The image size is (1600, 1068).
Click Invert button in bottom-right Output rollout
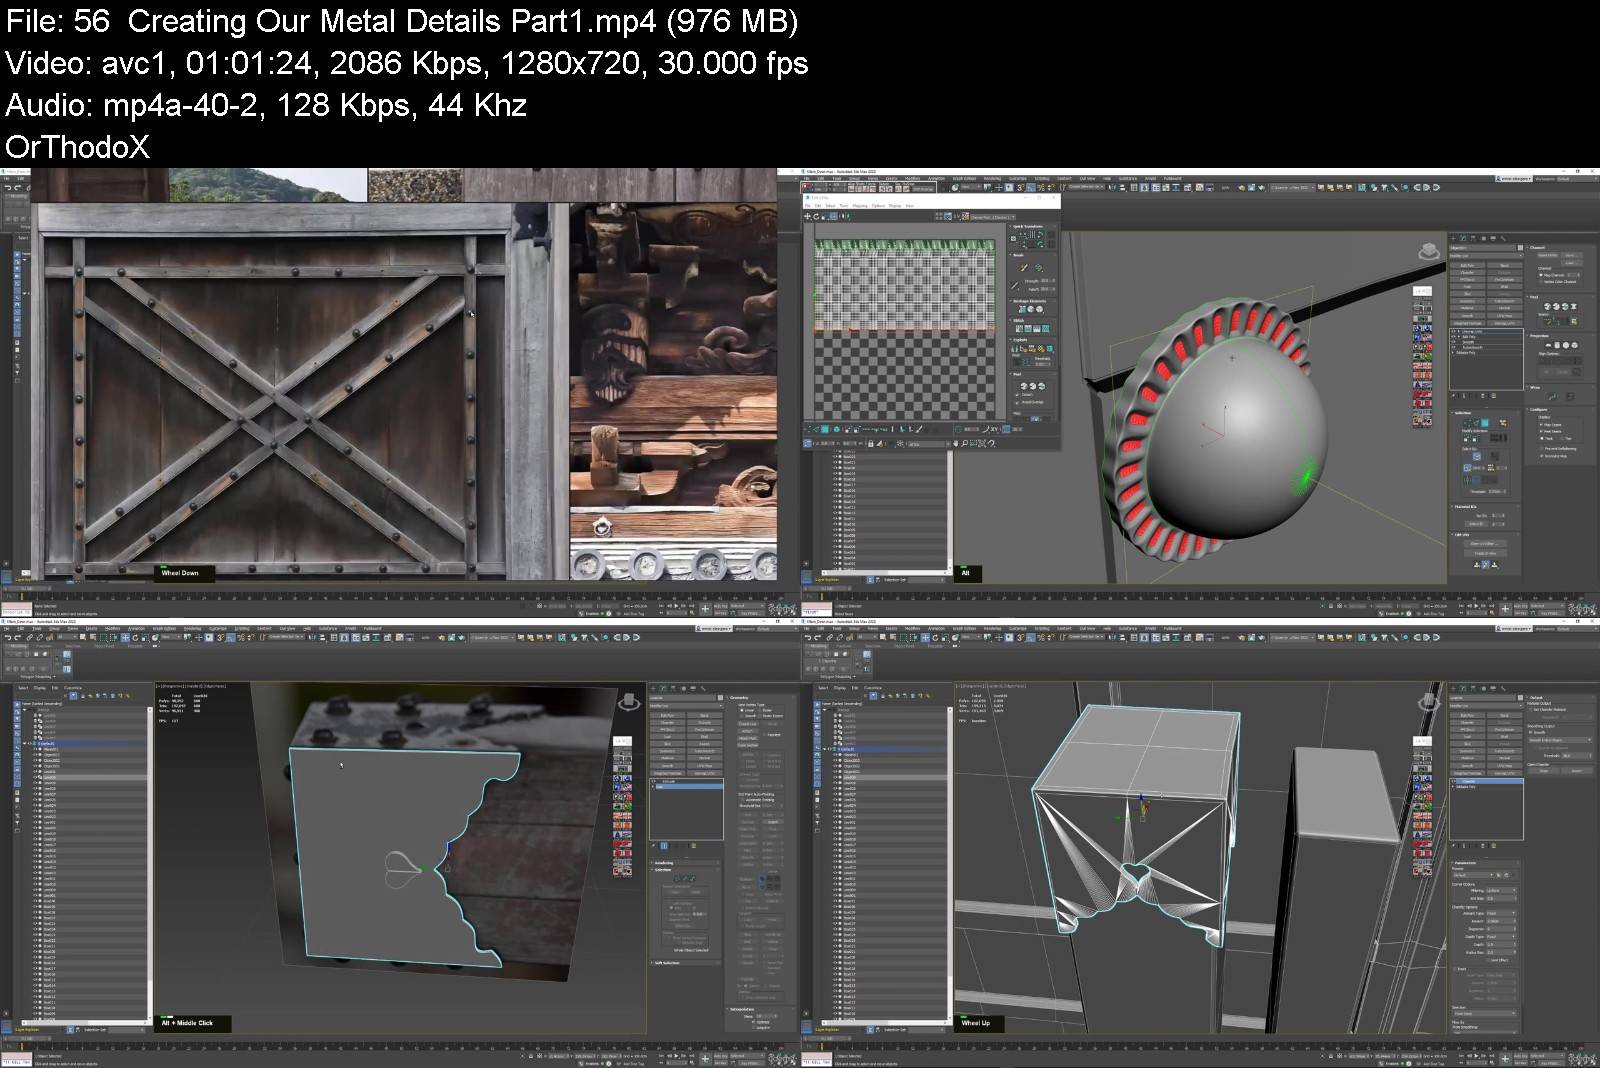[x=1577, y=771]
